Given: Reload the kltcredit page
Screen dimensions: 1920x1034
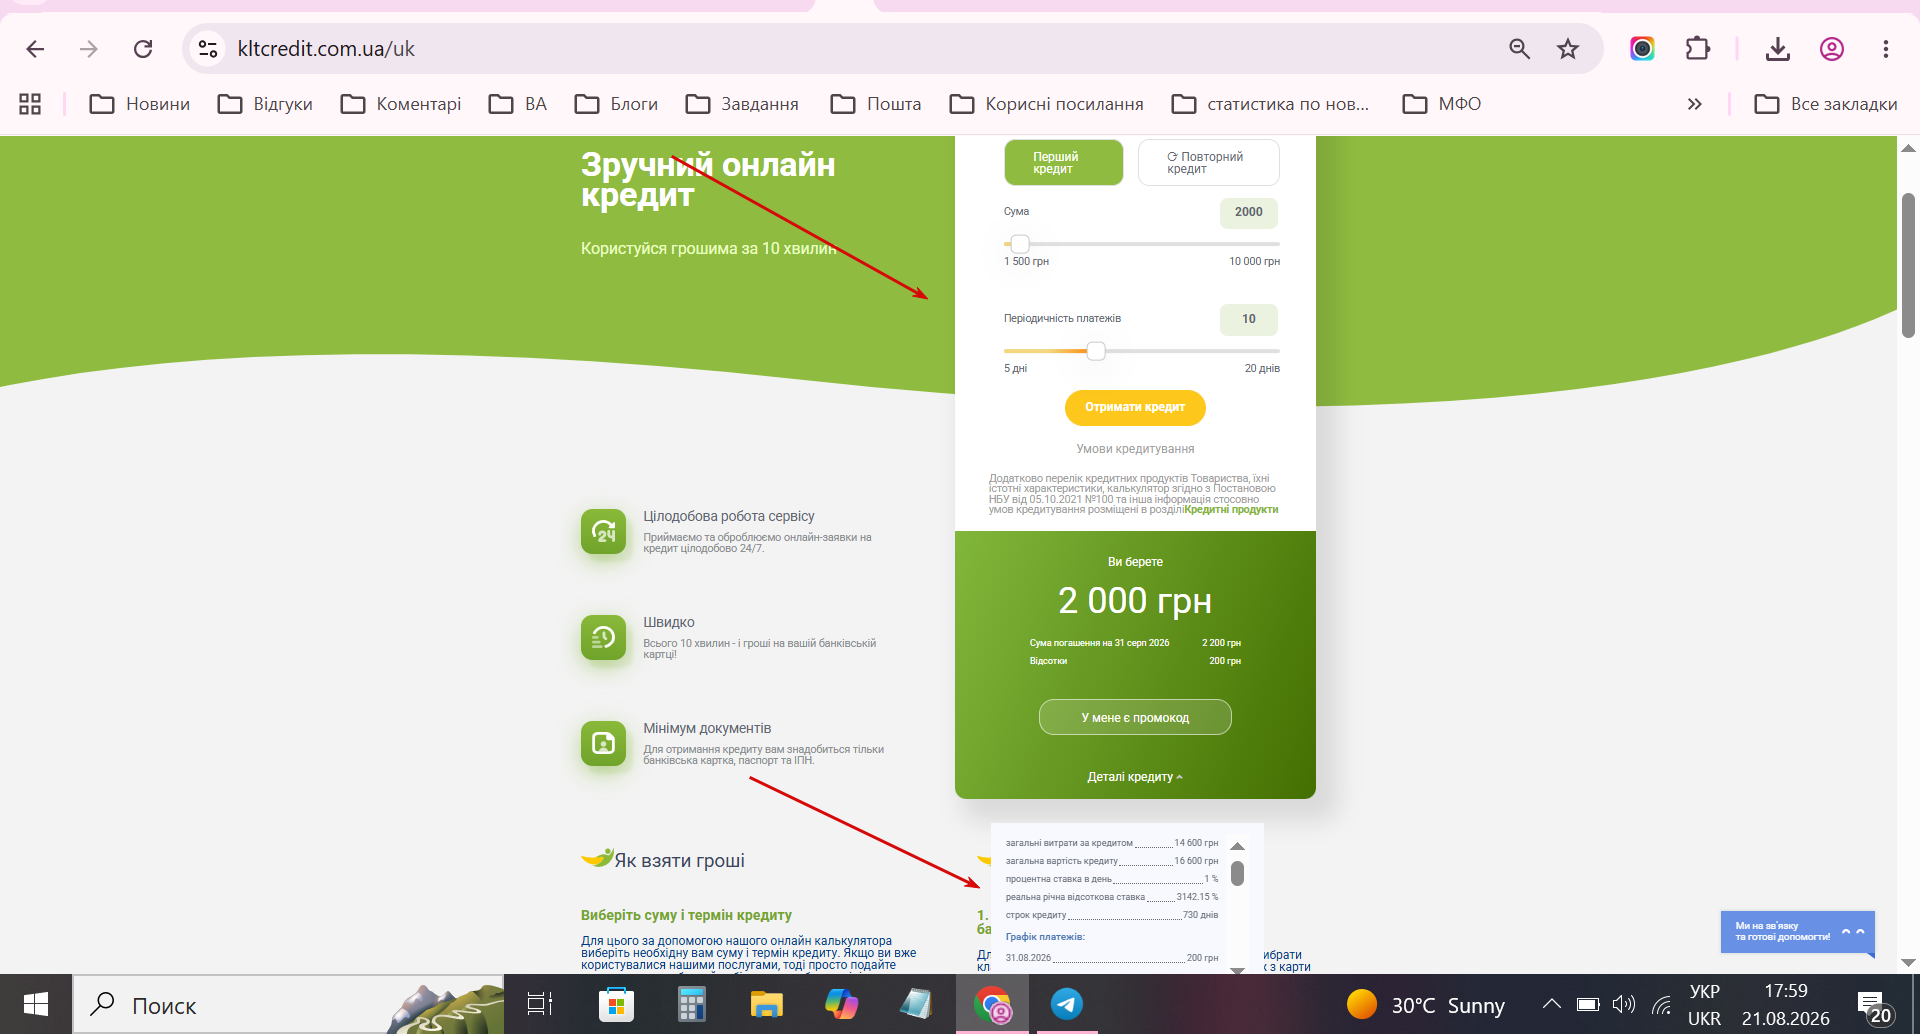Looking at the screenshot, I should [x=143, y=49].
